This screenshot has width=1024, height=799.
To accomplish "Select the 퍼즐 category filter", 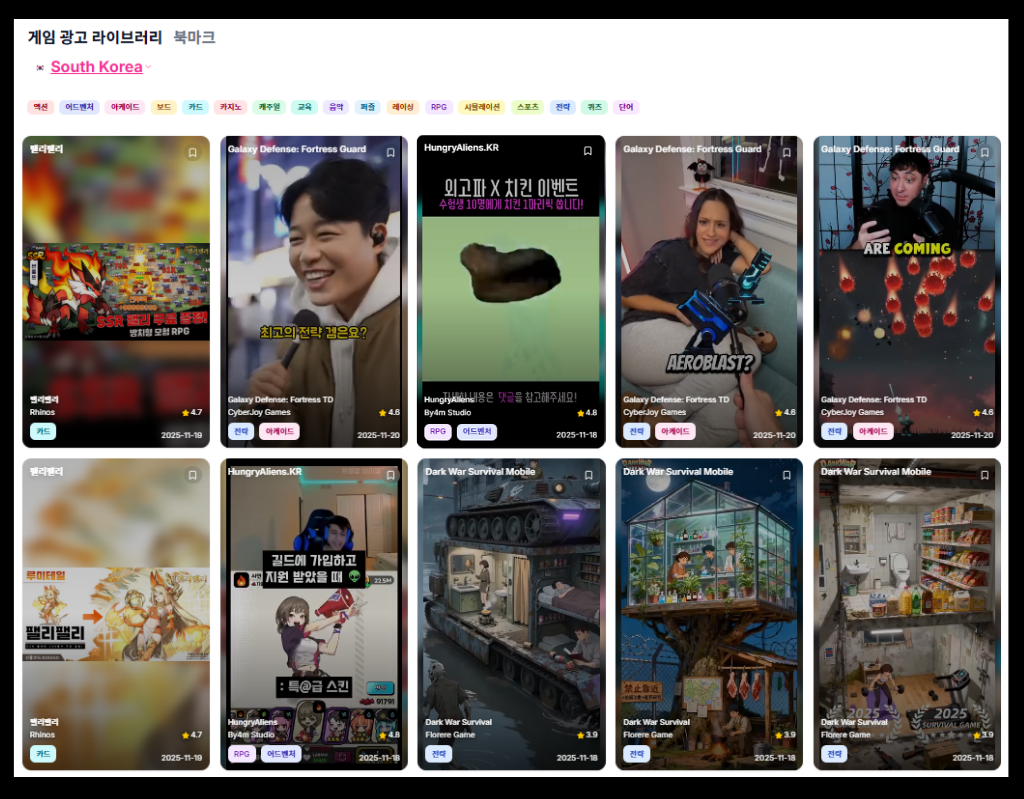I will tap(368, 107).
